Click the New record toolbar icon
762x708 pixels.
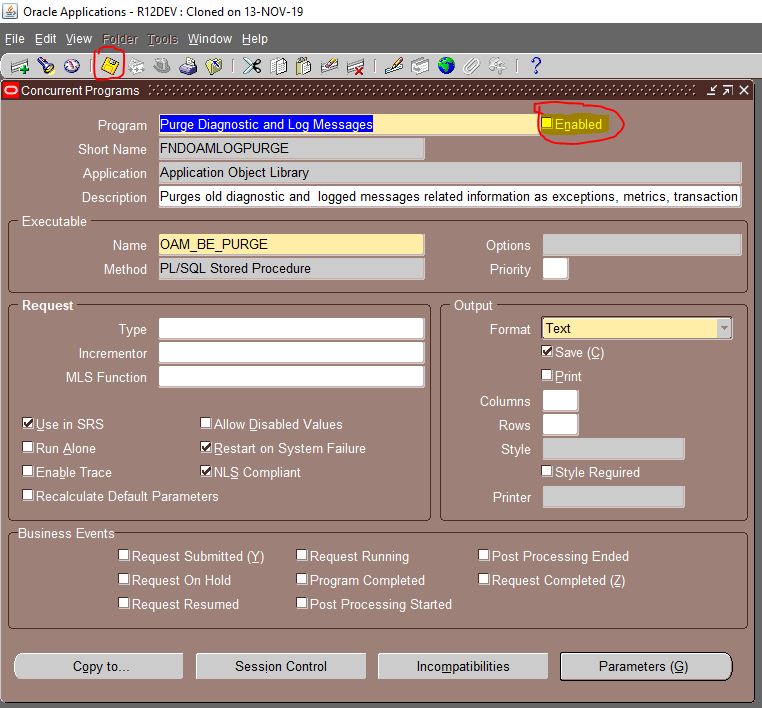(x=19, y=66)
